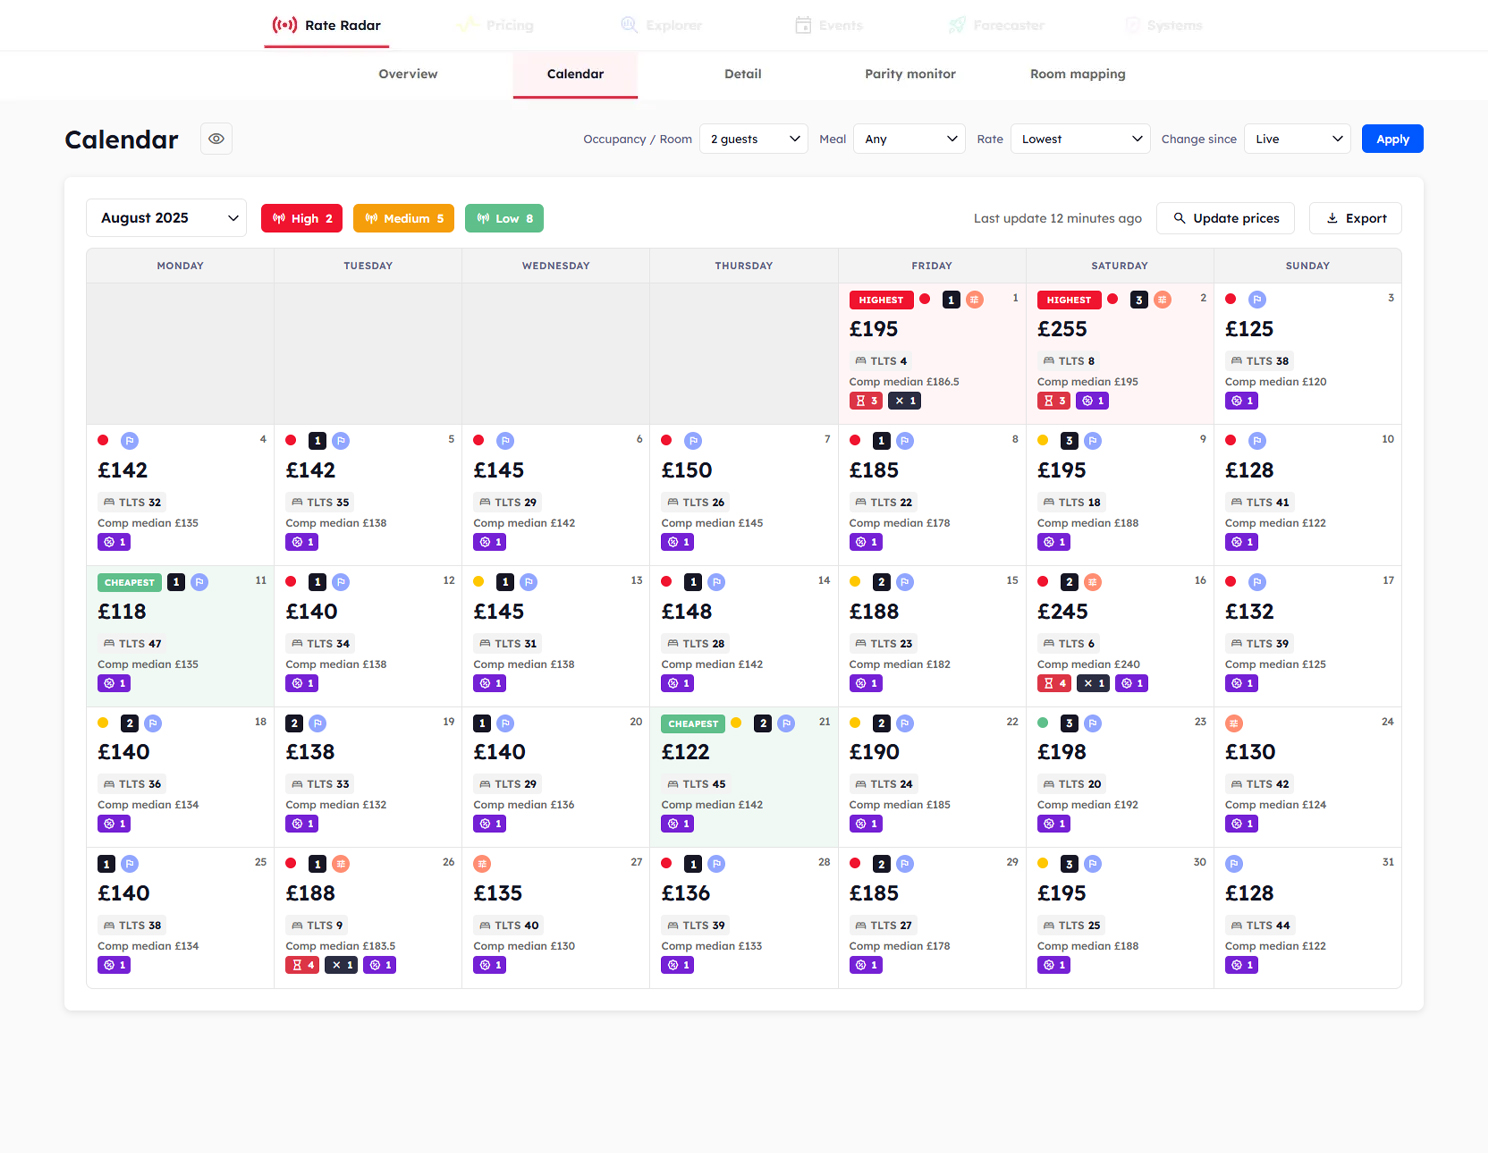Open Rate Radar in top navigation

tap(327, 25)
